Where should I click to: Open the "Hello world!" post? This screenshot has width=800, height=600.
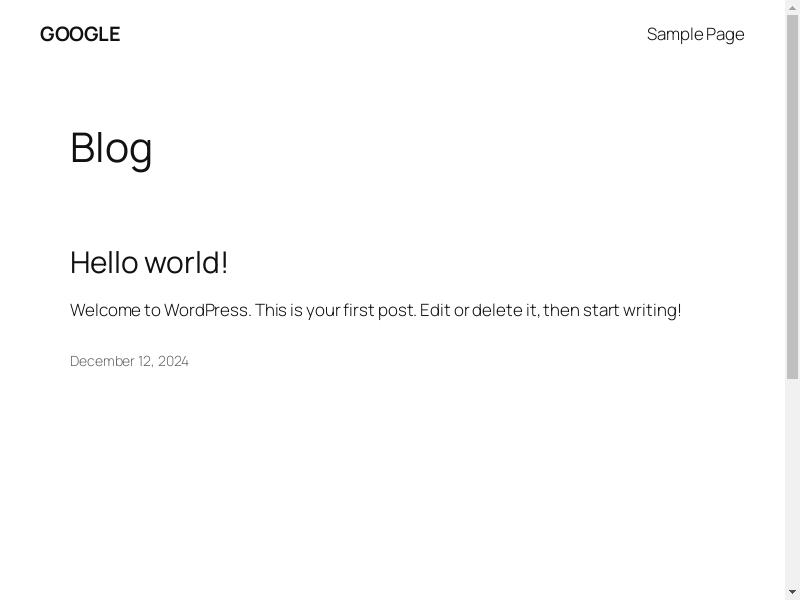[149, 262]
